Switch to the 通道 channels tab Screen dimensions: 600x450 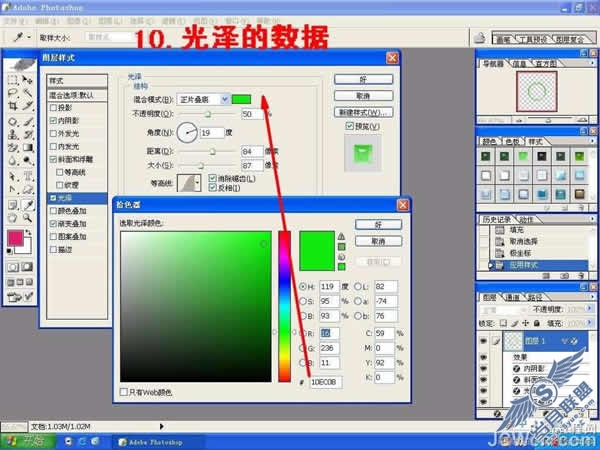coord(513,297)
